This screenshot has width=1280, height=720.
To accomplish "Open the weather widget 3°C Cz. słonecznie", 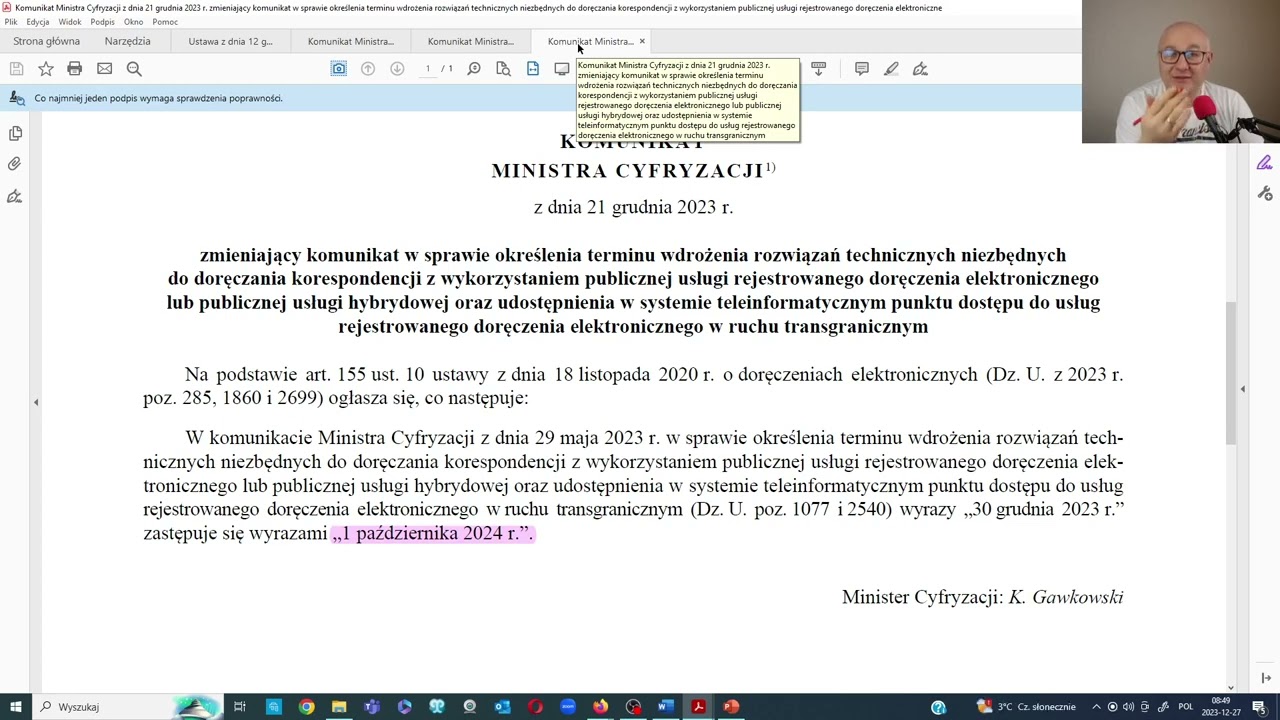I will tap(1025, 707).
